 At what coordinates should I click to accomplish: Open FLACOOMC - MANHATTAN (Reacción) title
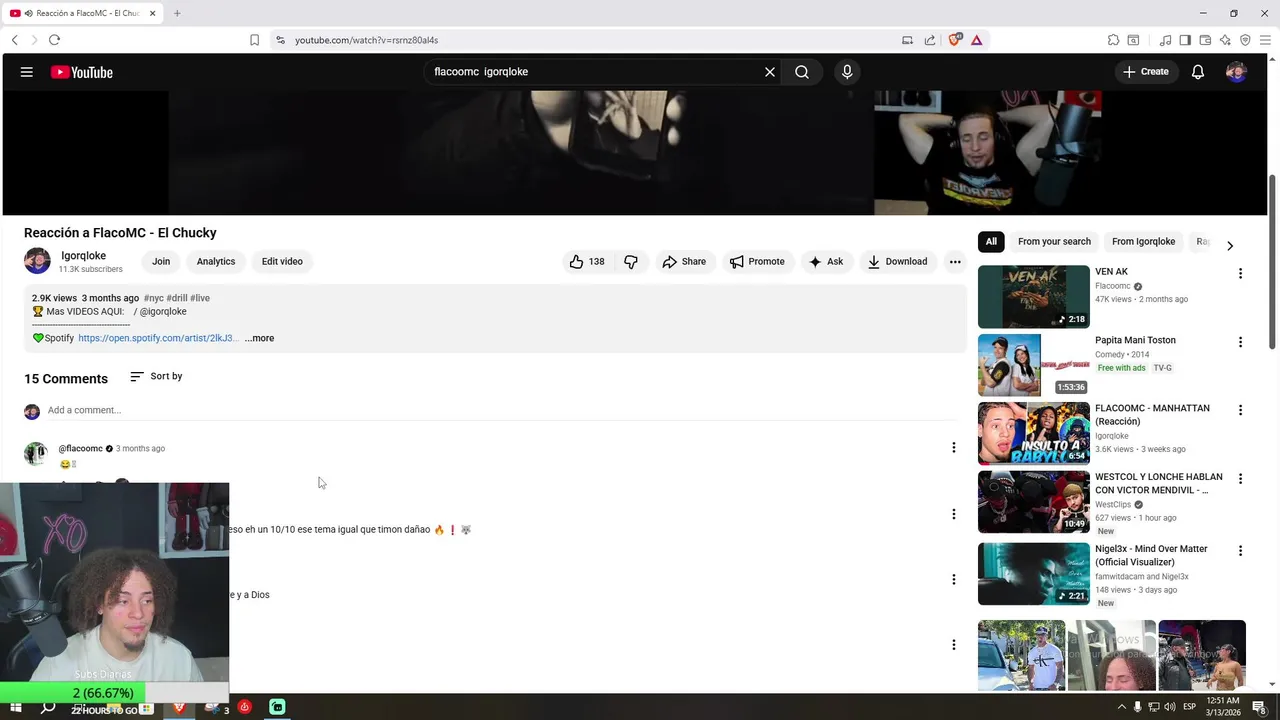(x=1152, y=415)
